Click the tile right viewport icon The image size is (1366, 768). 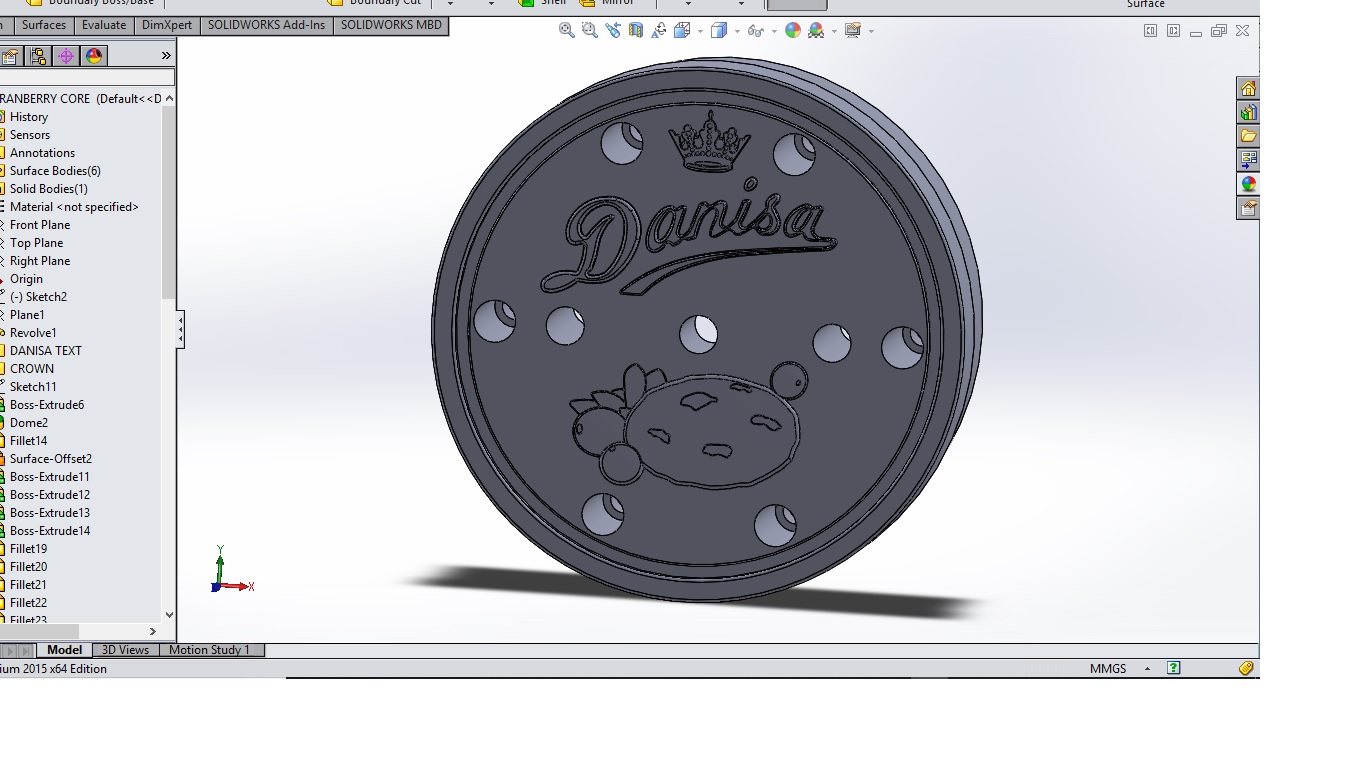coord(1173,31)
